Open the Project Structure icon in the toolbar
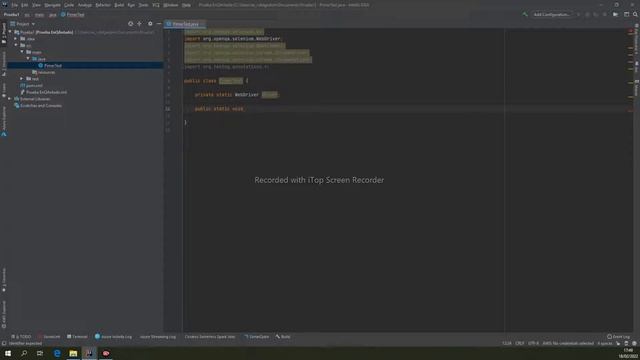 (616, 14)
